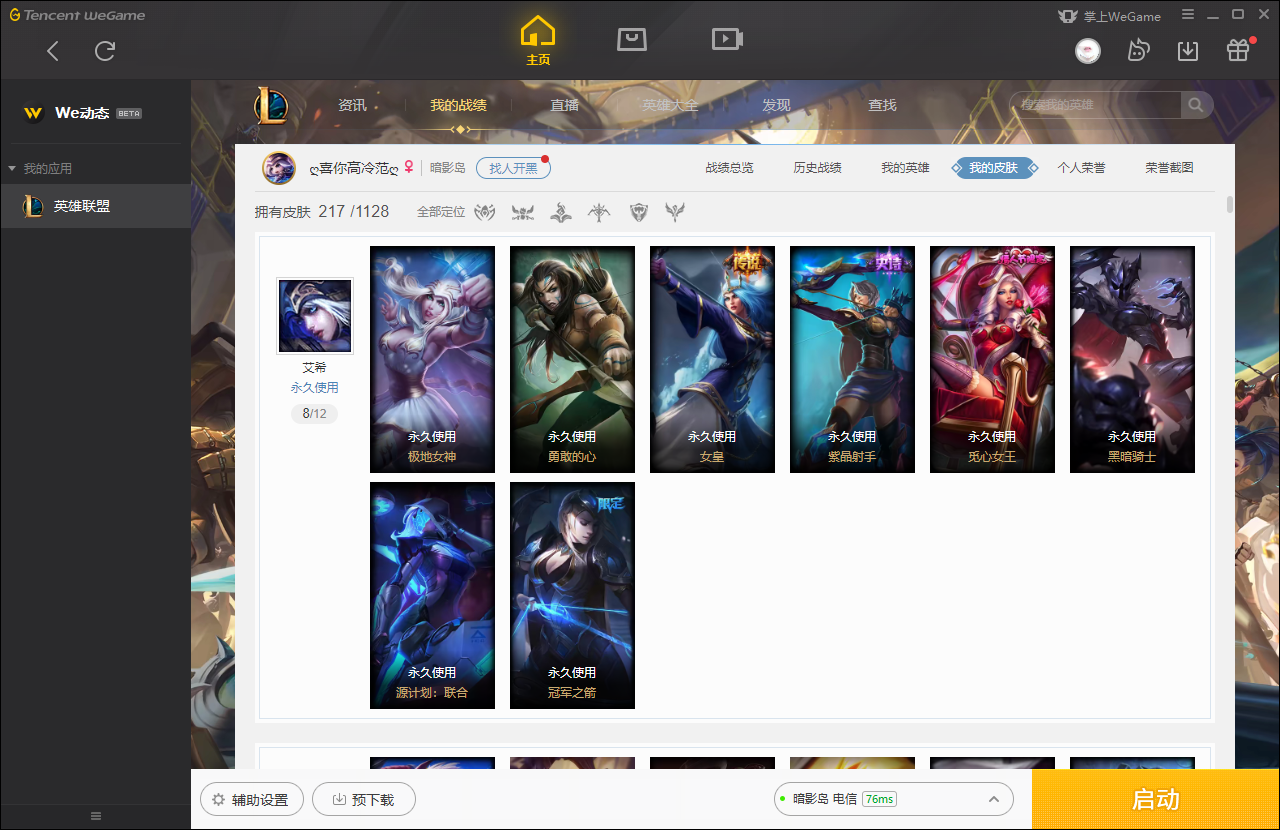This screenshot has height=830, width=1280.
Task: Click the 预下载 button
Action: point(364,800)
